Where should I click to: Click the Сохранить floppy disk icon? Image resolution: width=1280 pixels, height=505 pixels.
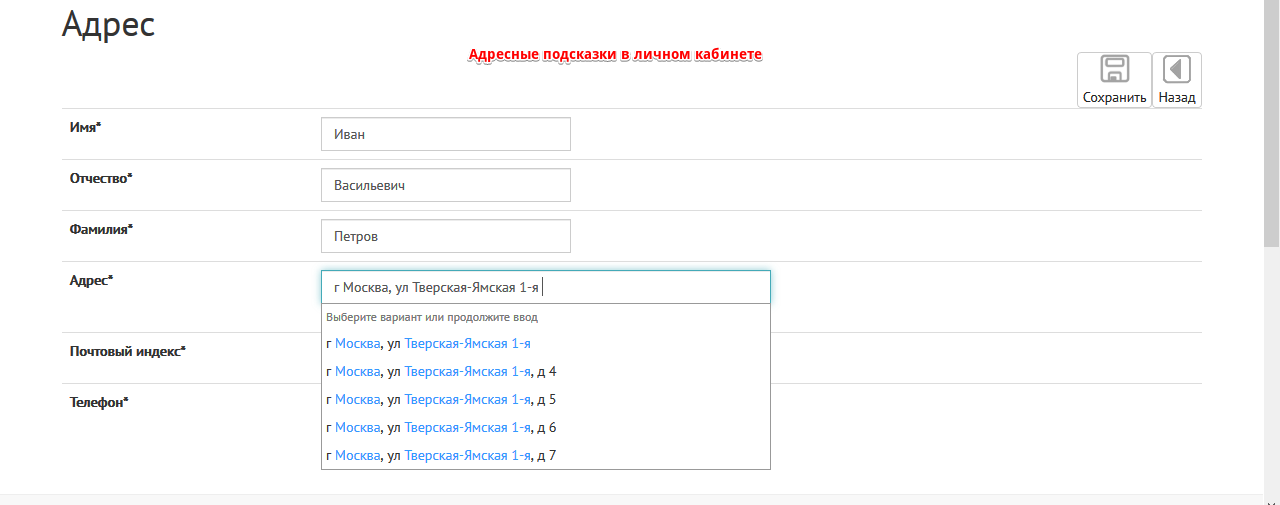(x=1114, y=69)
